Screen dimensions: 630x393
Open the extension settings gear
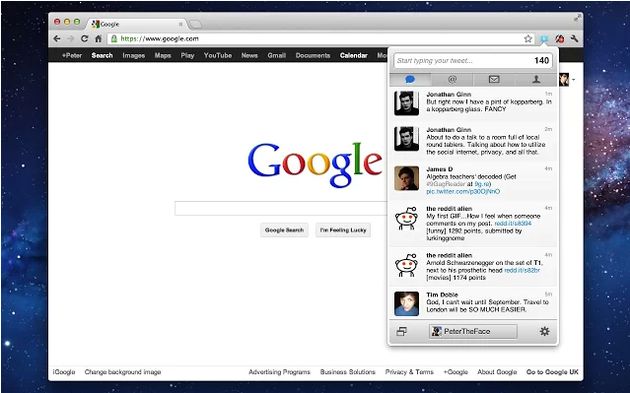(x=544, y=332)
